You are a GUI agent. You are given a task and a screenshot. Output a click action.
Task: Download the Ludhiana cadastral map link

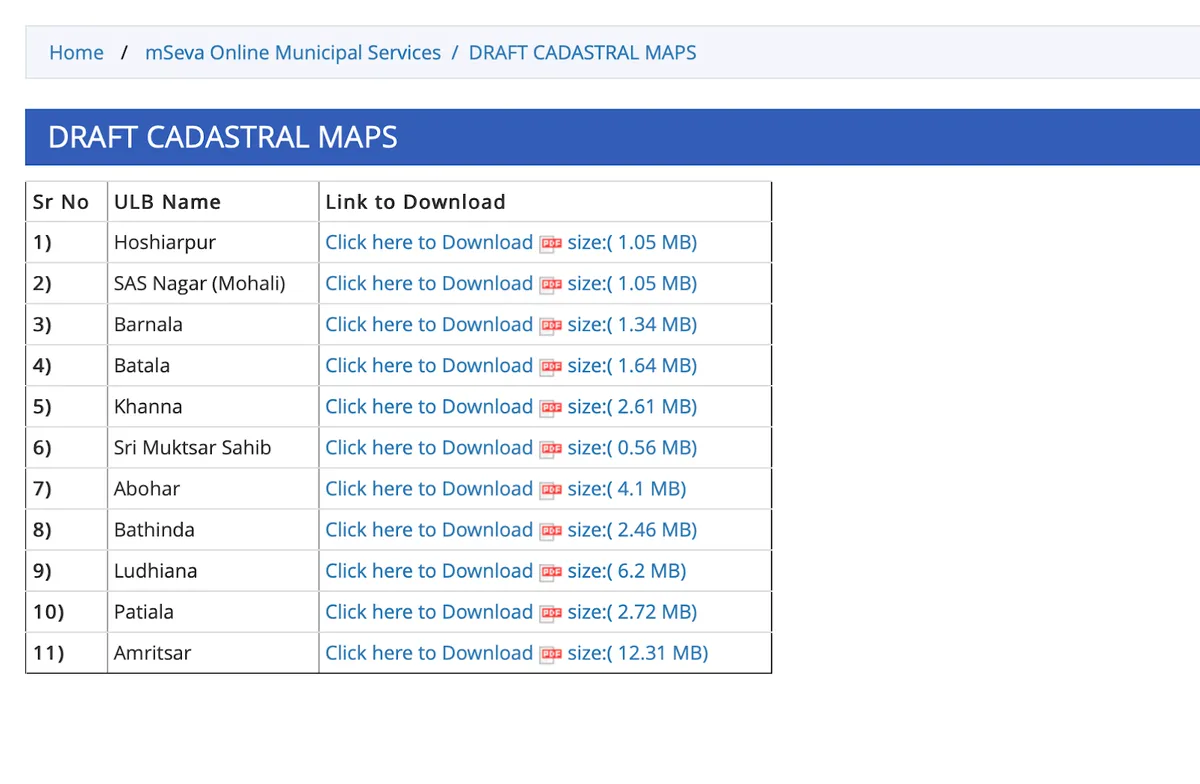click(428, 571)
